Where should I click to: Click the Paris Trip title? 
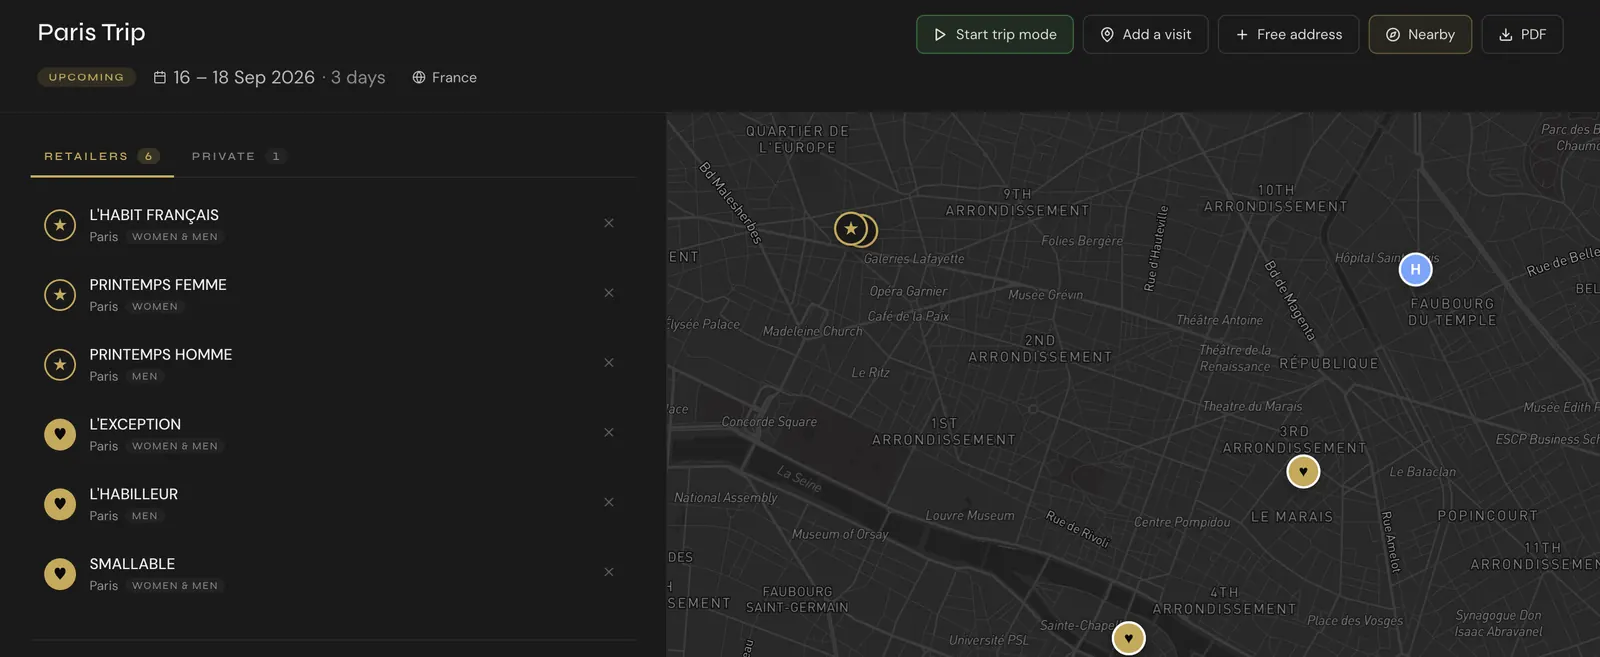point(92,32)
